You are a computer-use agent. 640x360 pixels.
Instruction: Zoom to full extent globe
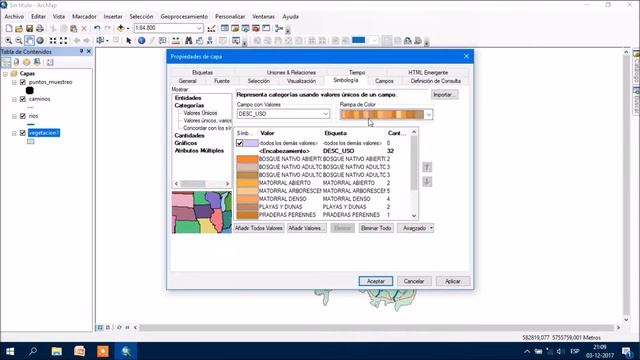(x=40, y=40)
